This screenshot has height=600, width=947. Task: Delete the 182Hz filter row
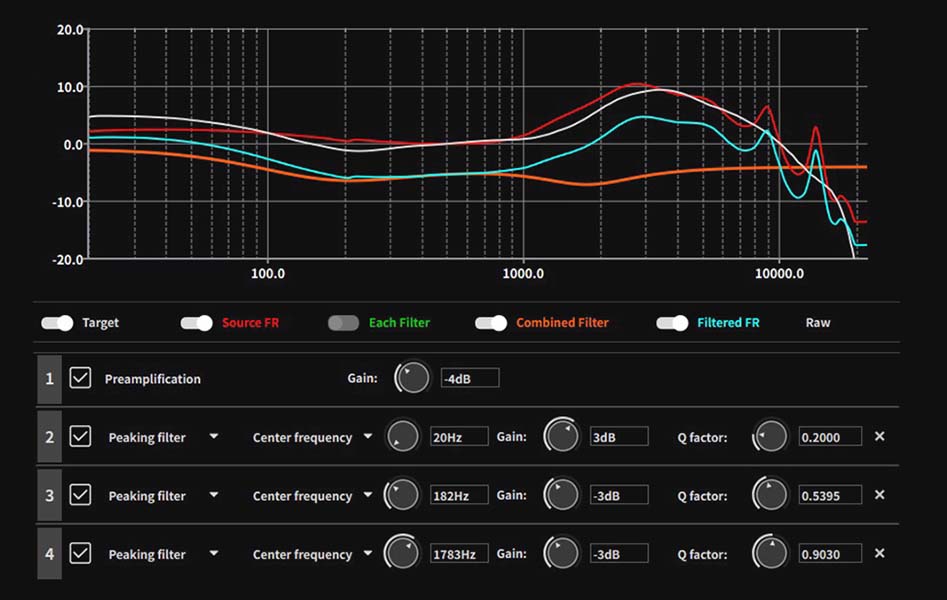[x=879, y=495]
